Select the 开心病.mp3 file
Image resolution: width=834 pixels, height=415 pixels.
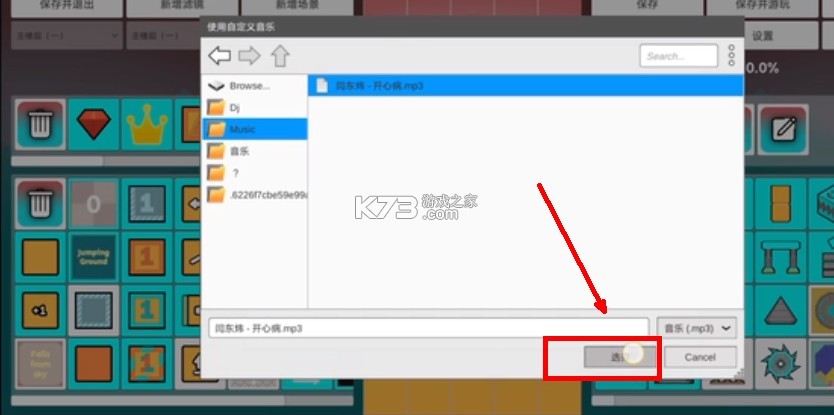[x=526, y=86]
